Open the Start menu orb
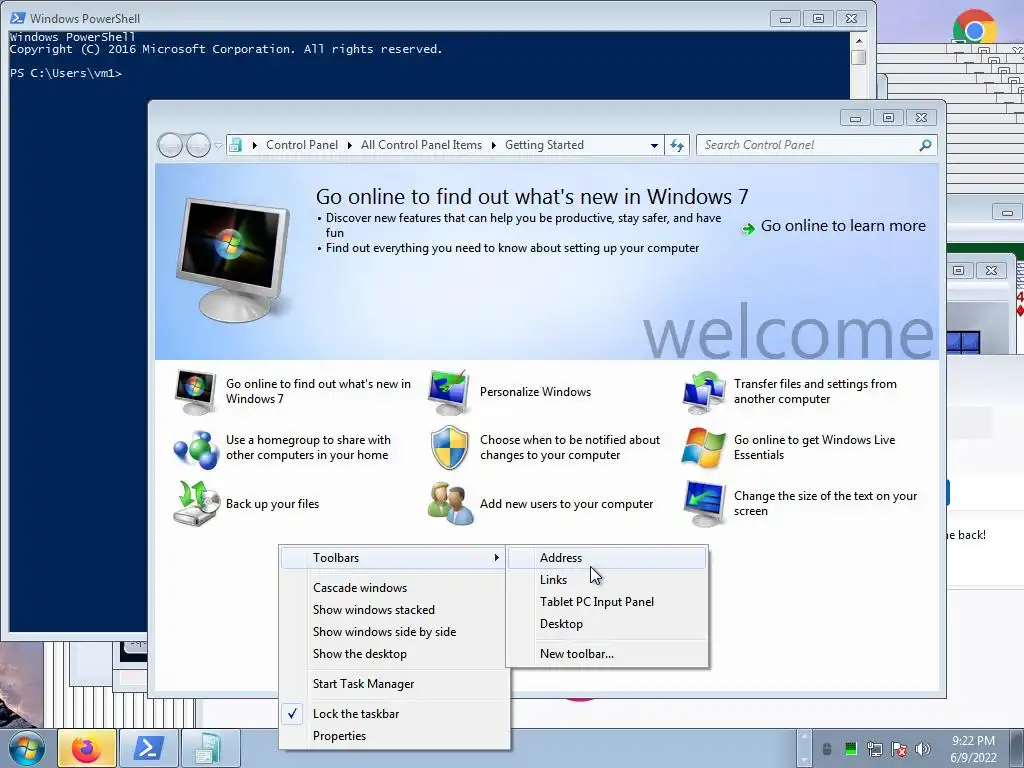This screenshot has width=1024, height=768. [x=27, y=748]
